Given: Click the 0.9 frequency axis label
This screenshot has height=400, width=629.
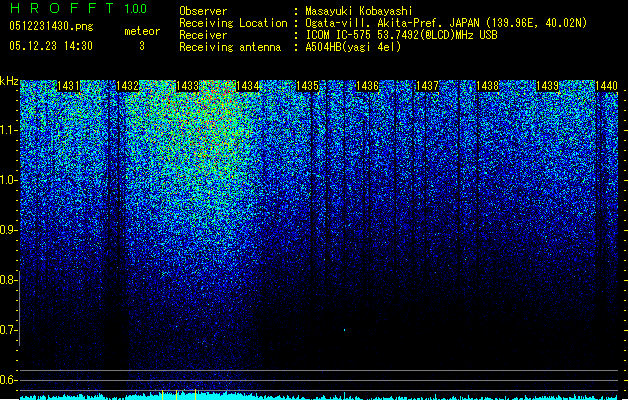Looking at the screenshot, I should pyautogui.click(x=8, y=230).
